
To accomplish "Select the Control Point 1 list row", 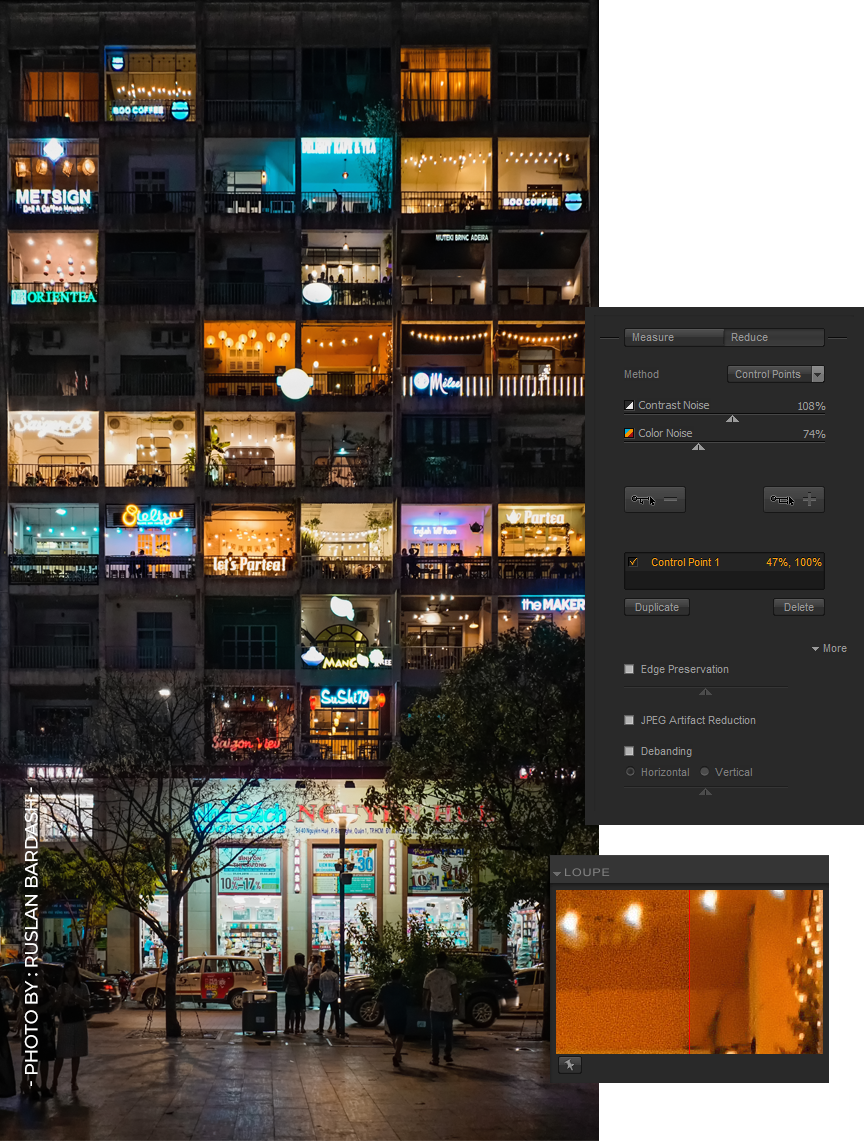I will click(724, 562).
